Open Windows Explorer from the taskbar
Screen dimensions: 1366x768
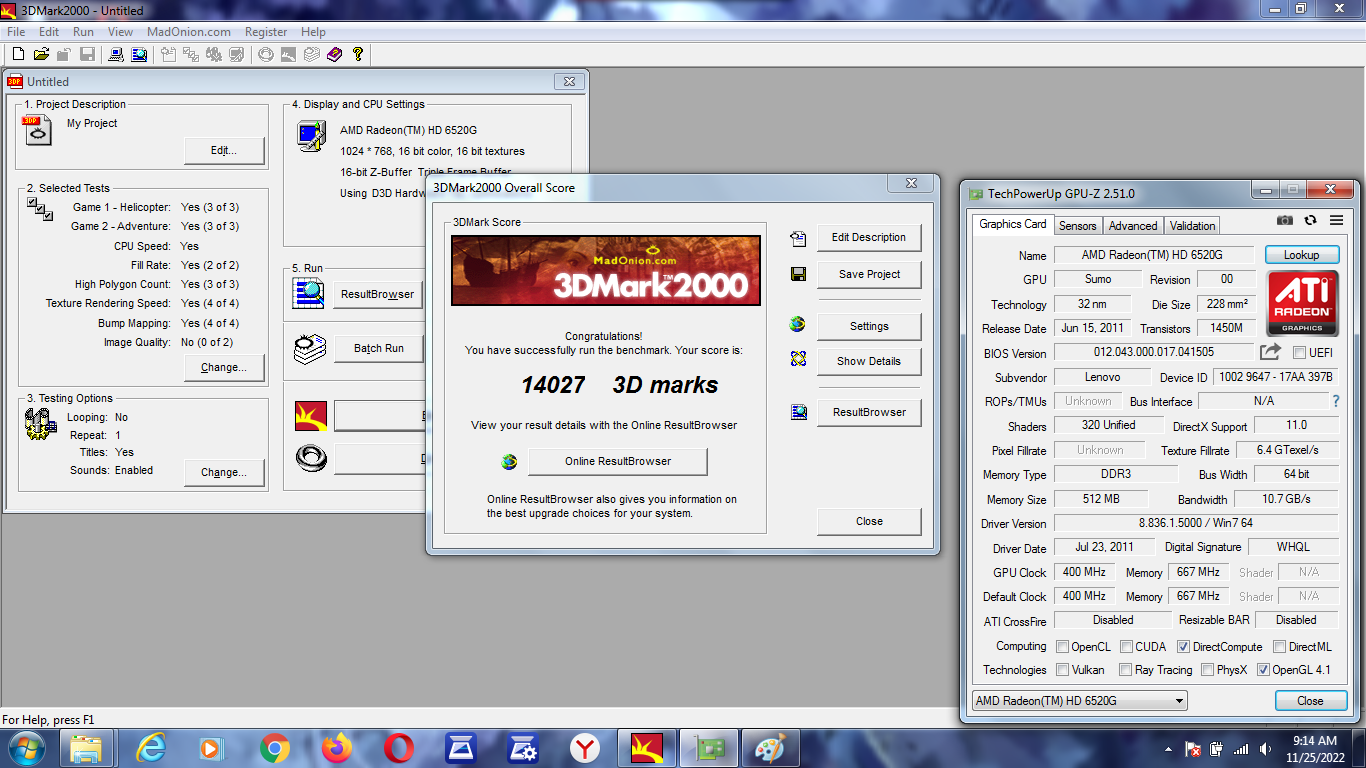coord(86,748)
